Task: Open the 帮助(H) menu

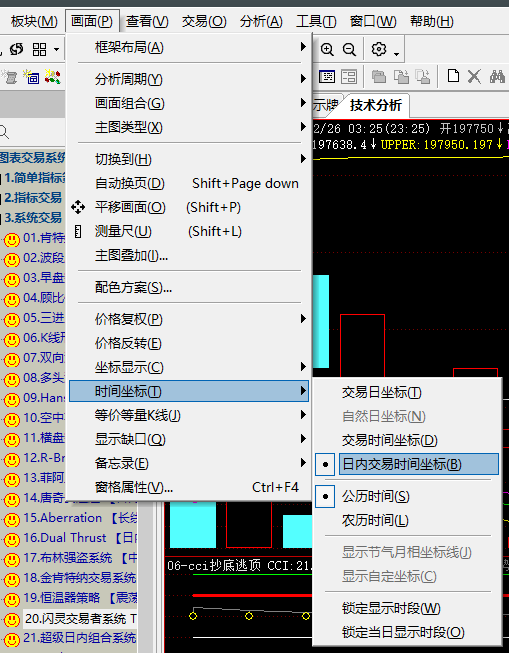Action: (432, 21)
